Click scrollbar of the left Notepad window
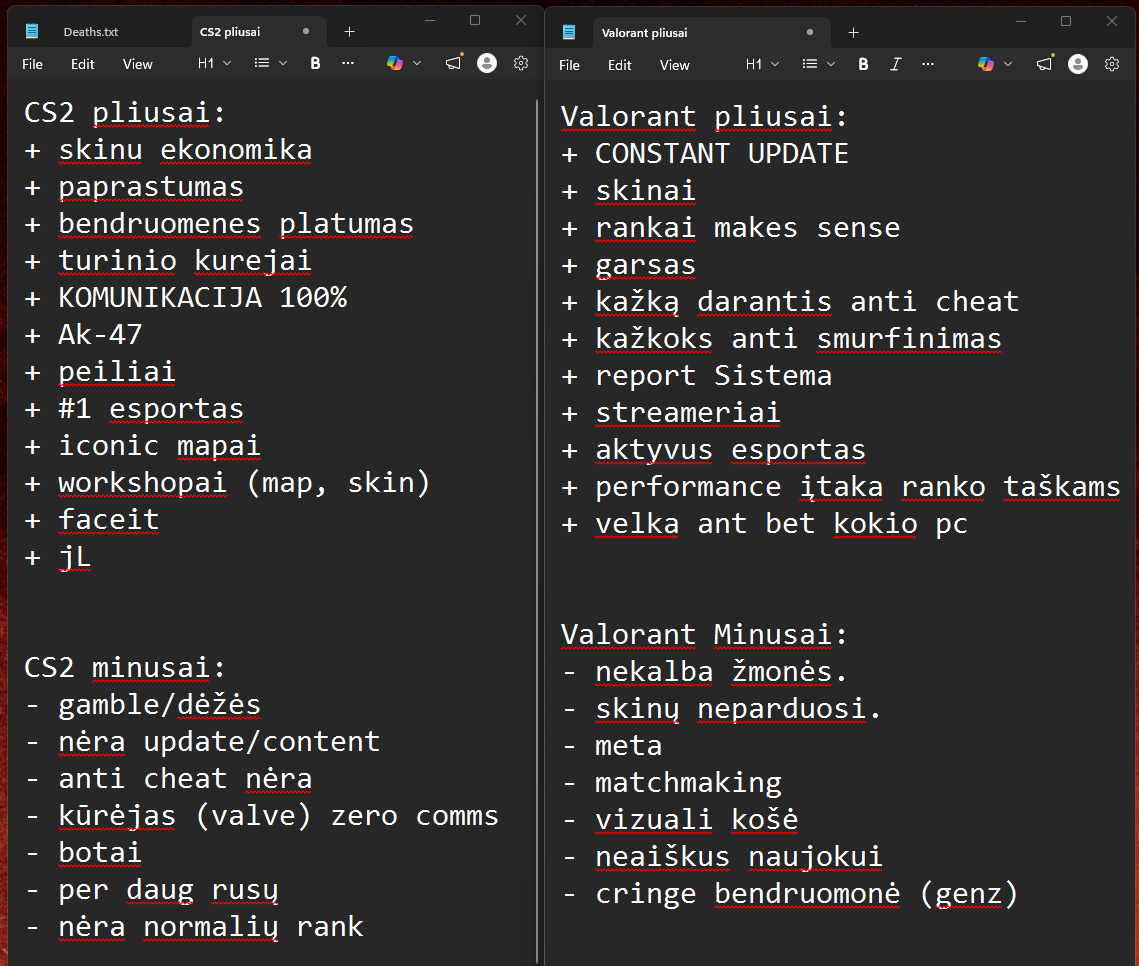Screen dimensions: 1139x966 tap(538, 530)
